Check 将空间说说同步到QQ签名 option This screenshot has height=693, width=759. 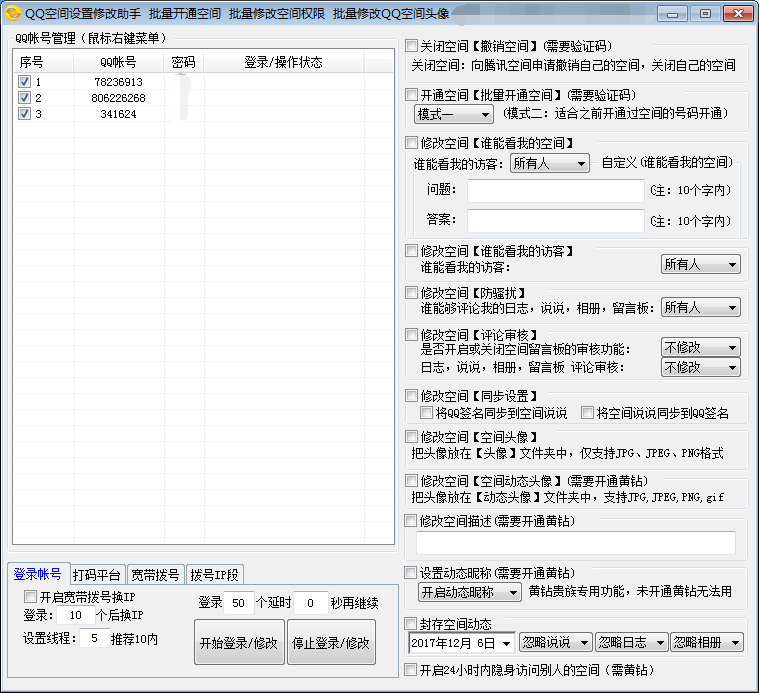click(x=587, y=412)
